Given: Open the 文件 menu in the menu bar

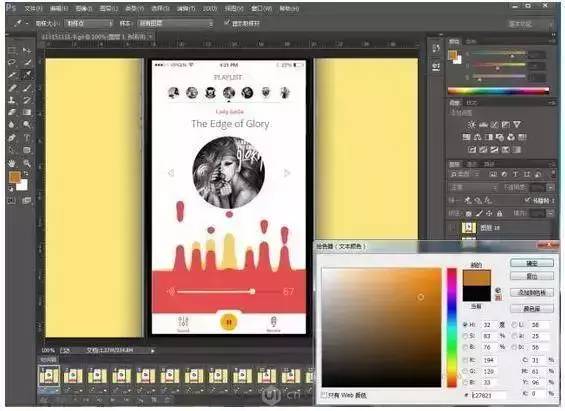Looking at the screenshot, I should [x=33, y=8].
